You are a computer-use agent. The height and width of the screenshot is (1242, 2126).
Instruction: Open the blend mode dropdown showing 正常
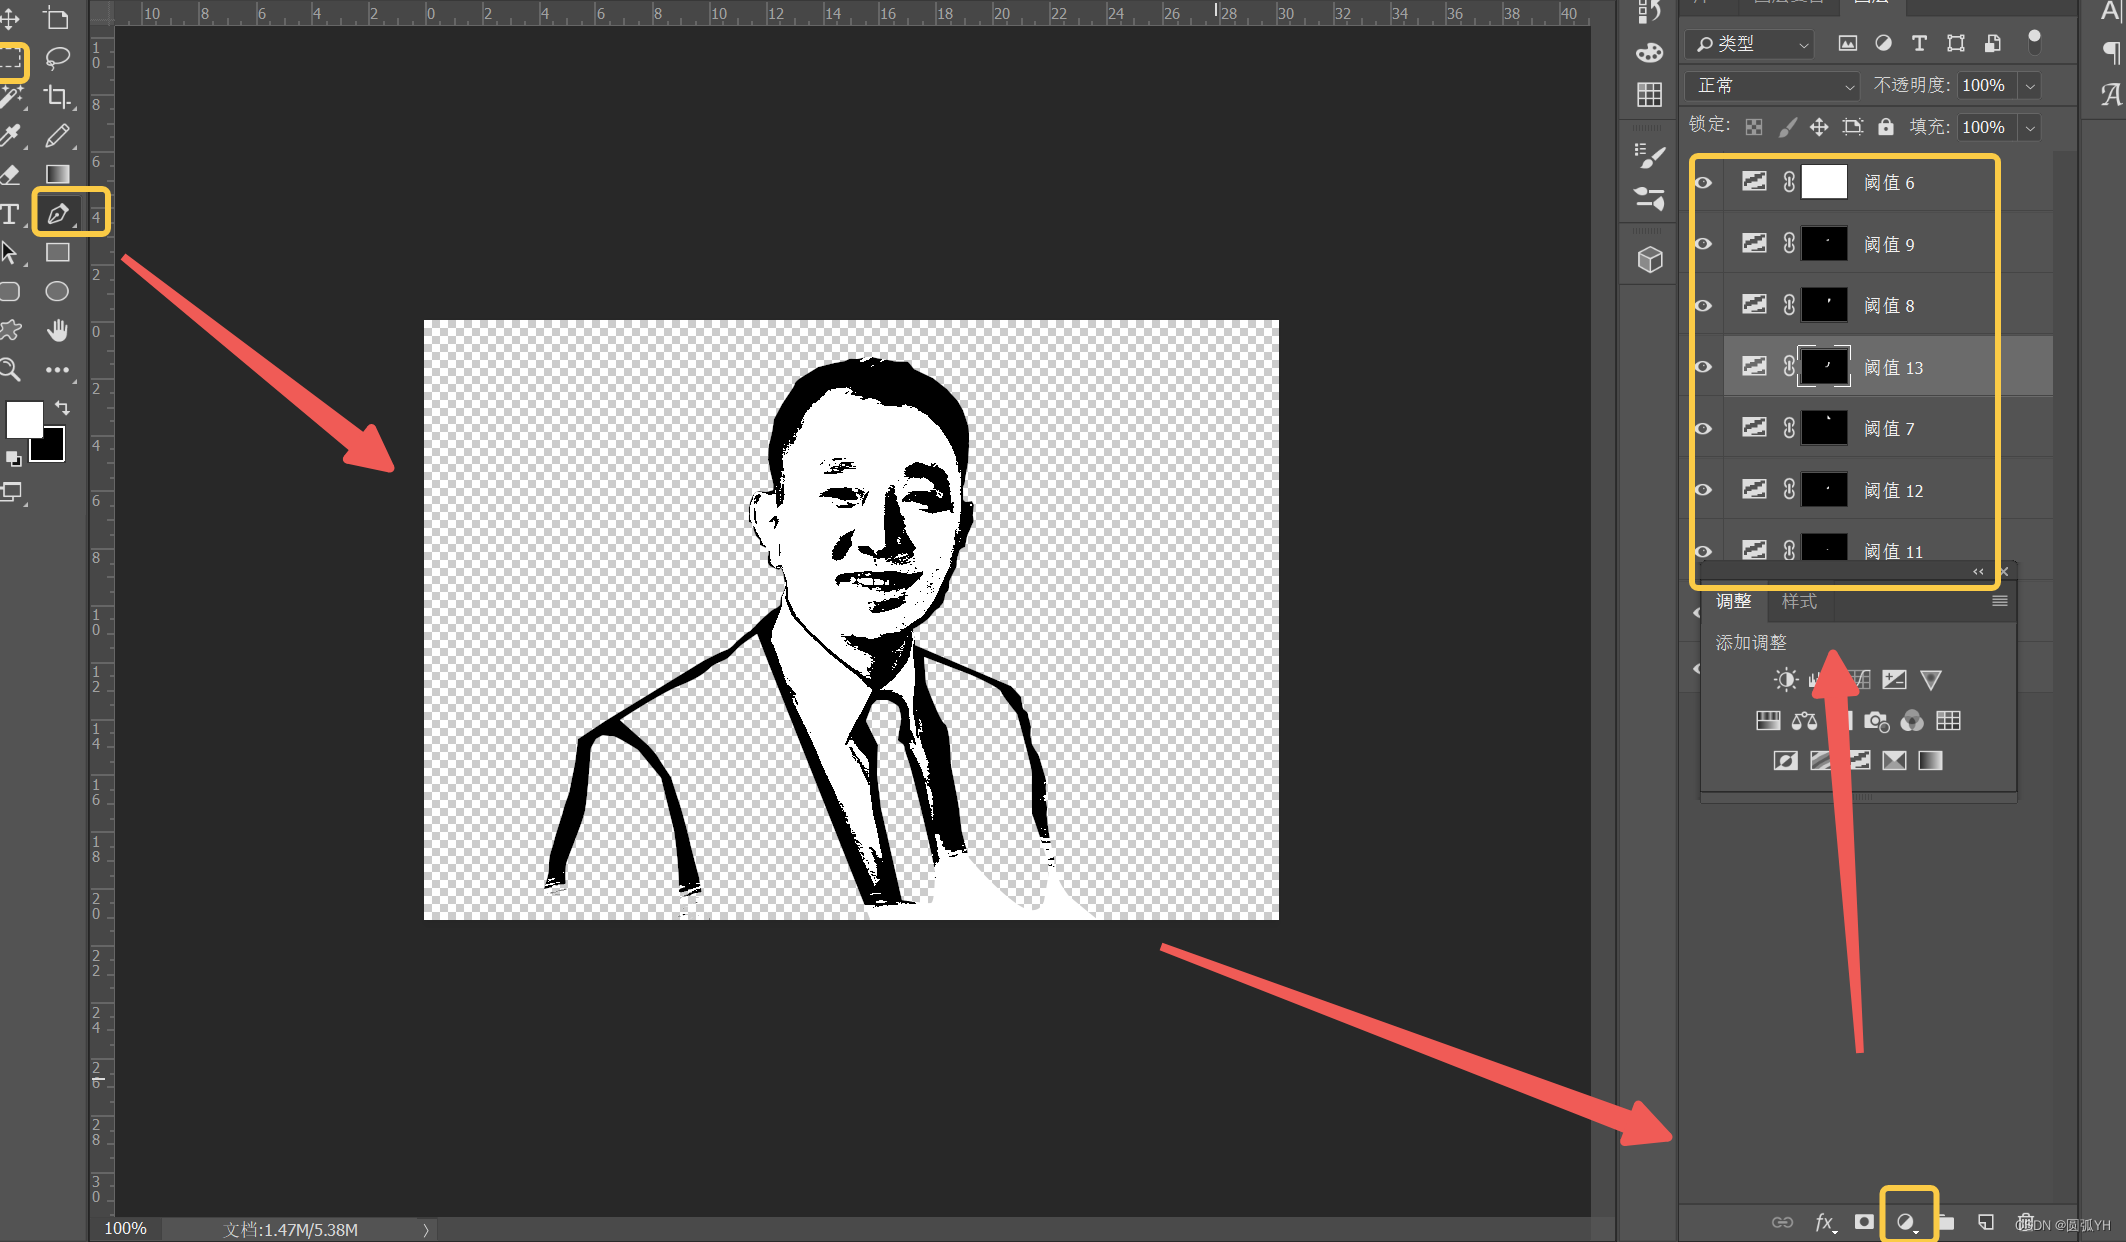[x=1770, y=86]
